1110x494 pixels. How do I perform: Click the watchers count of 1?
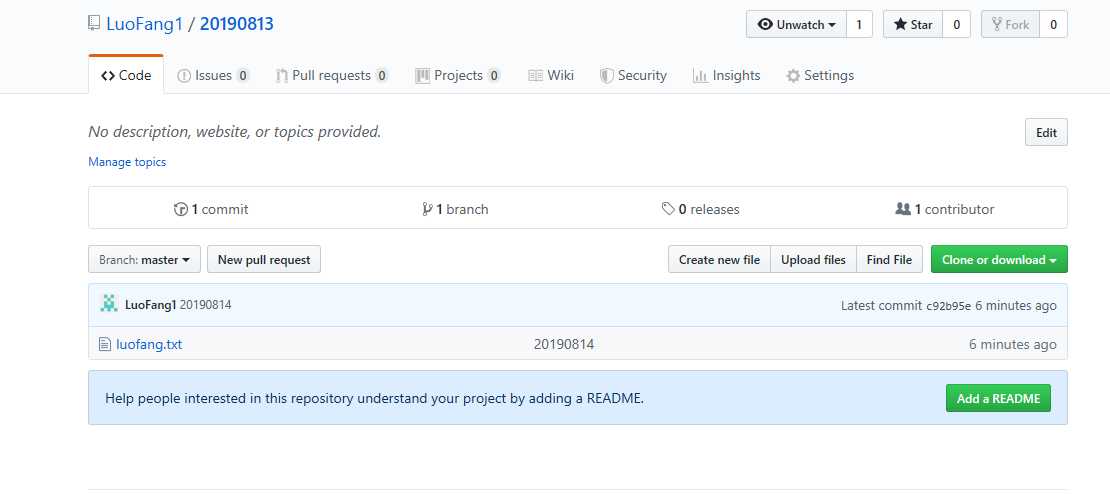pos(859,25)
